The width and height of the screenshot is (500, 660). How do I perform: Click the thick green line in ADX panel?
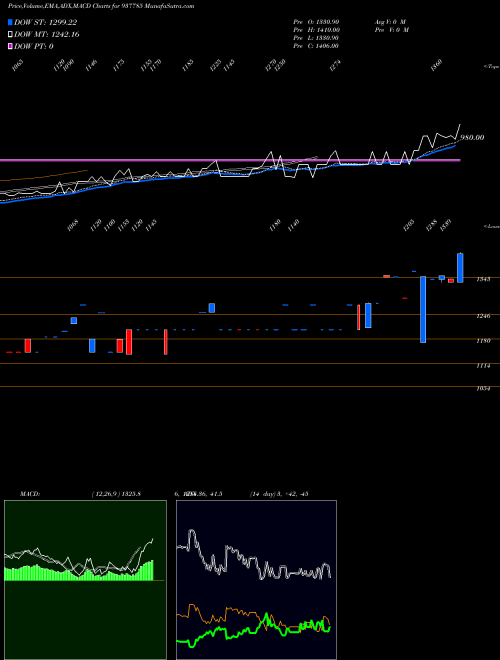253,630
